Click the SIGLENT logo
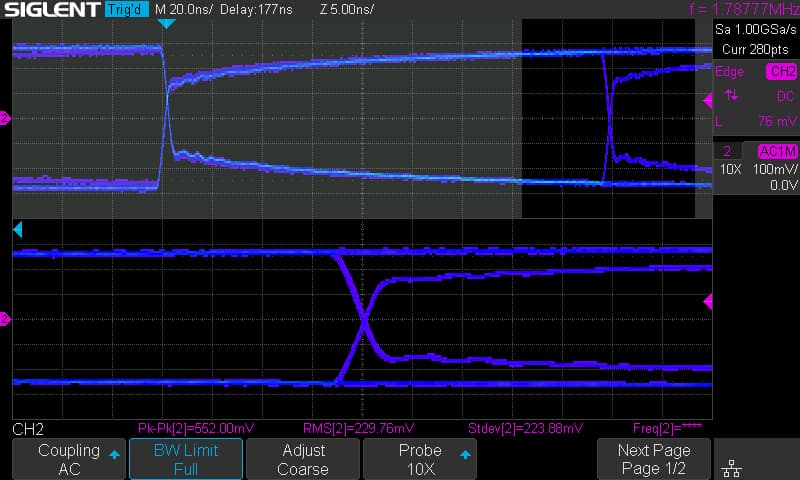 (50, 9)
